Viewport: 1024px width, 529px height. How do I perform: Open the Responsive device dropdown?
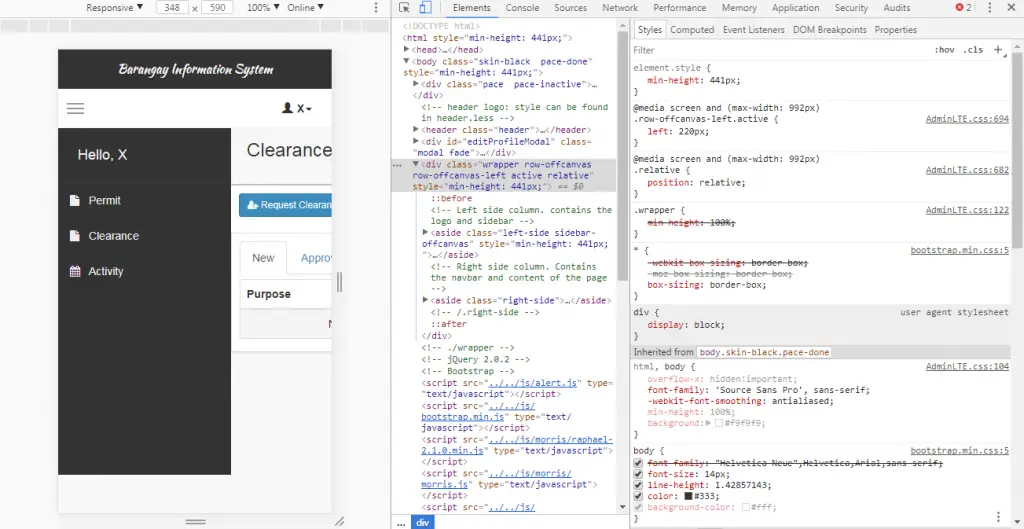pyautogui.click(x=114, y=8)
